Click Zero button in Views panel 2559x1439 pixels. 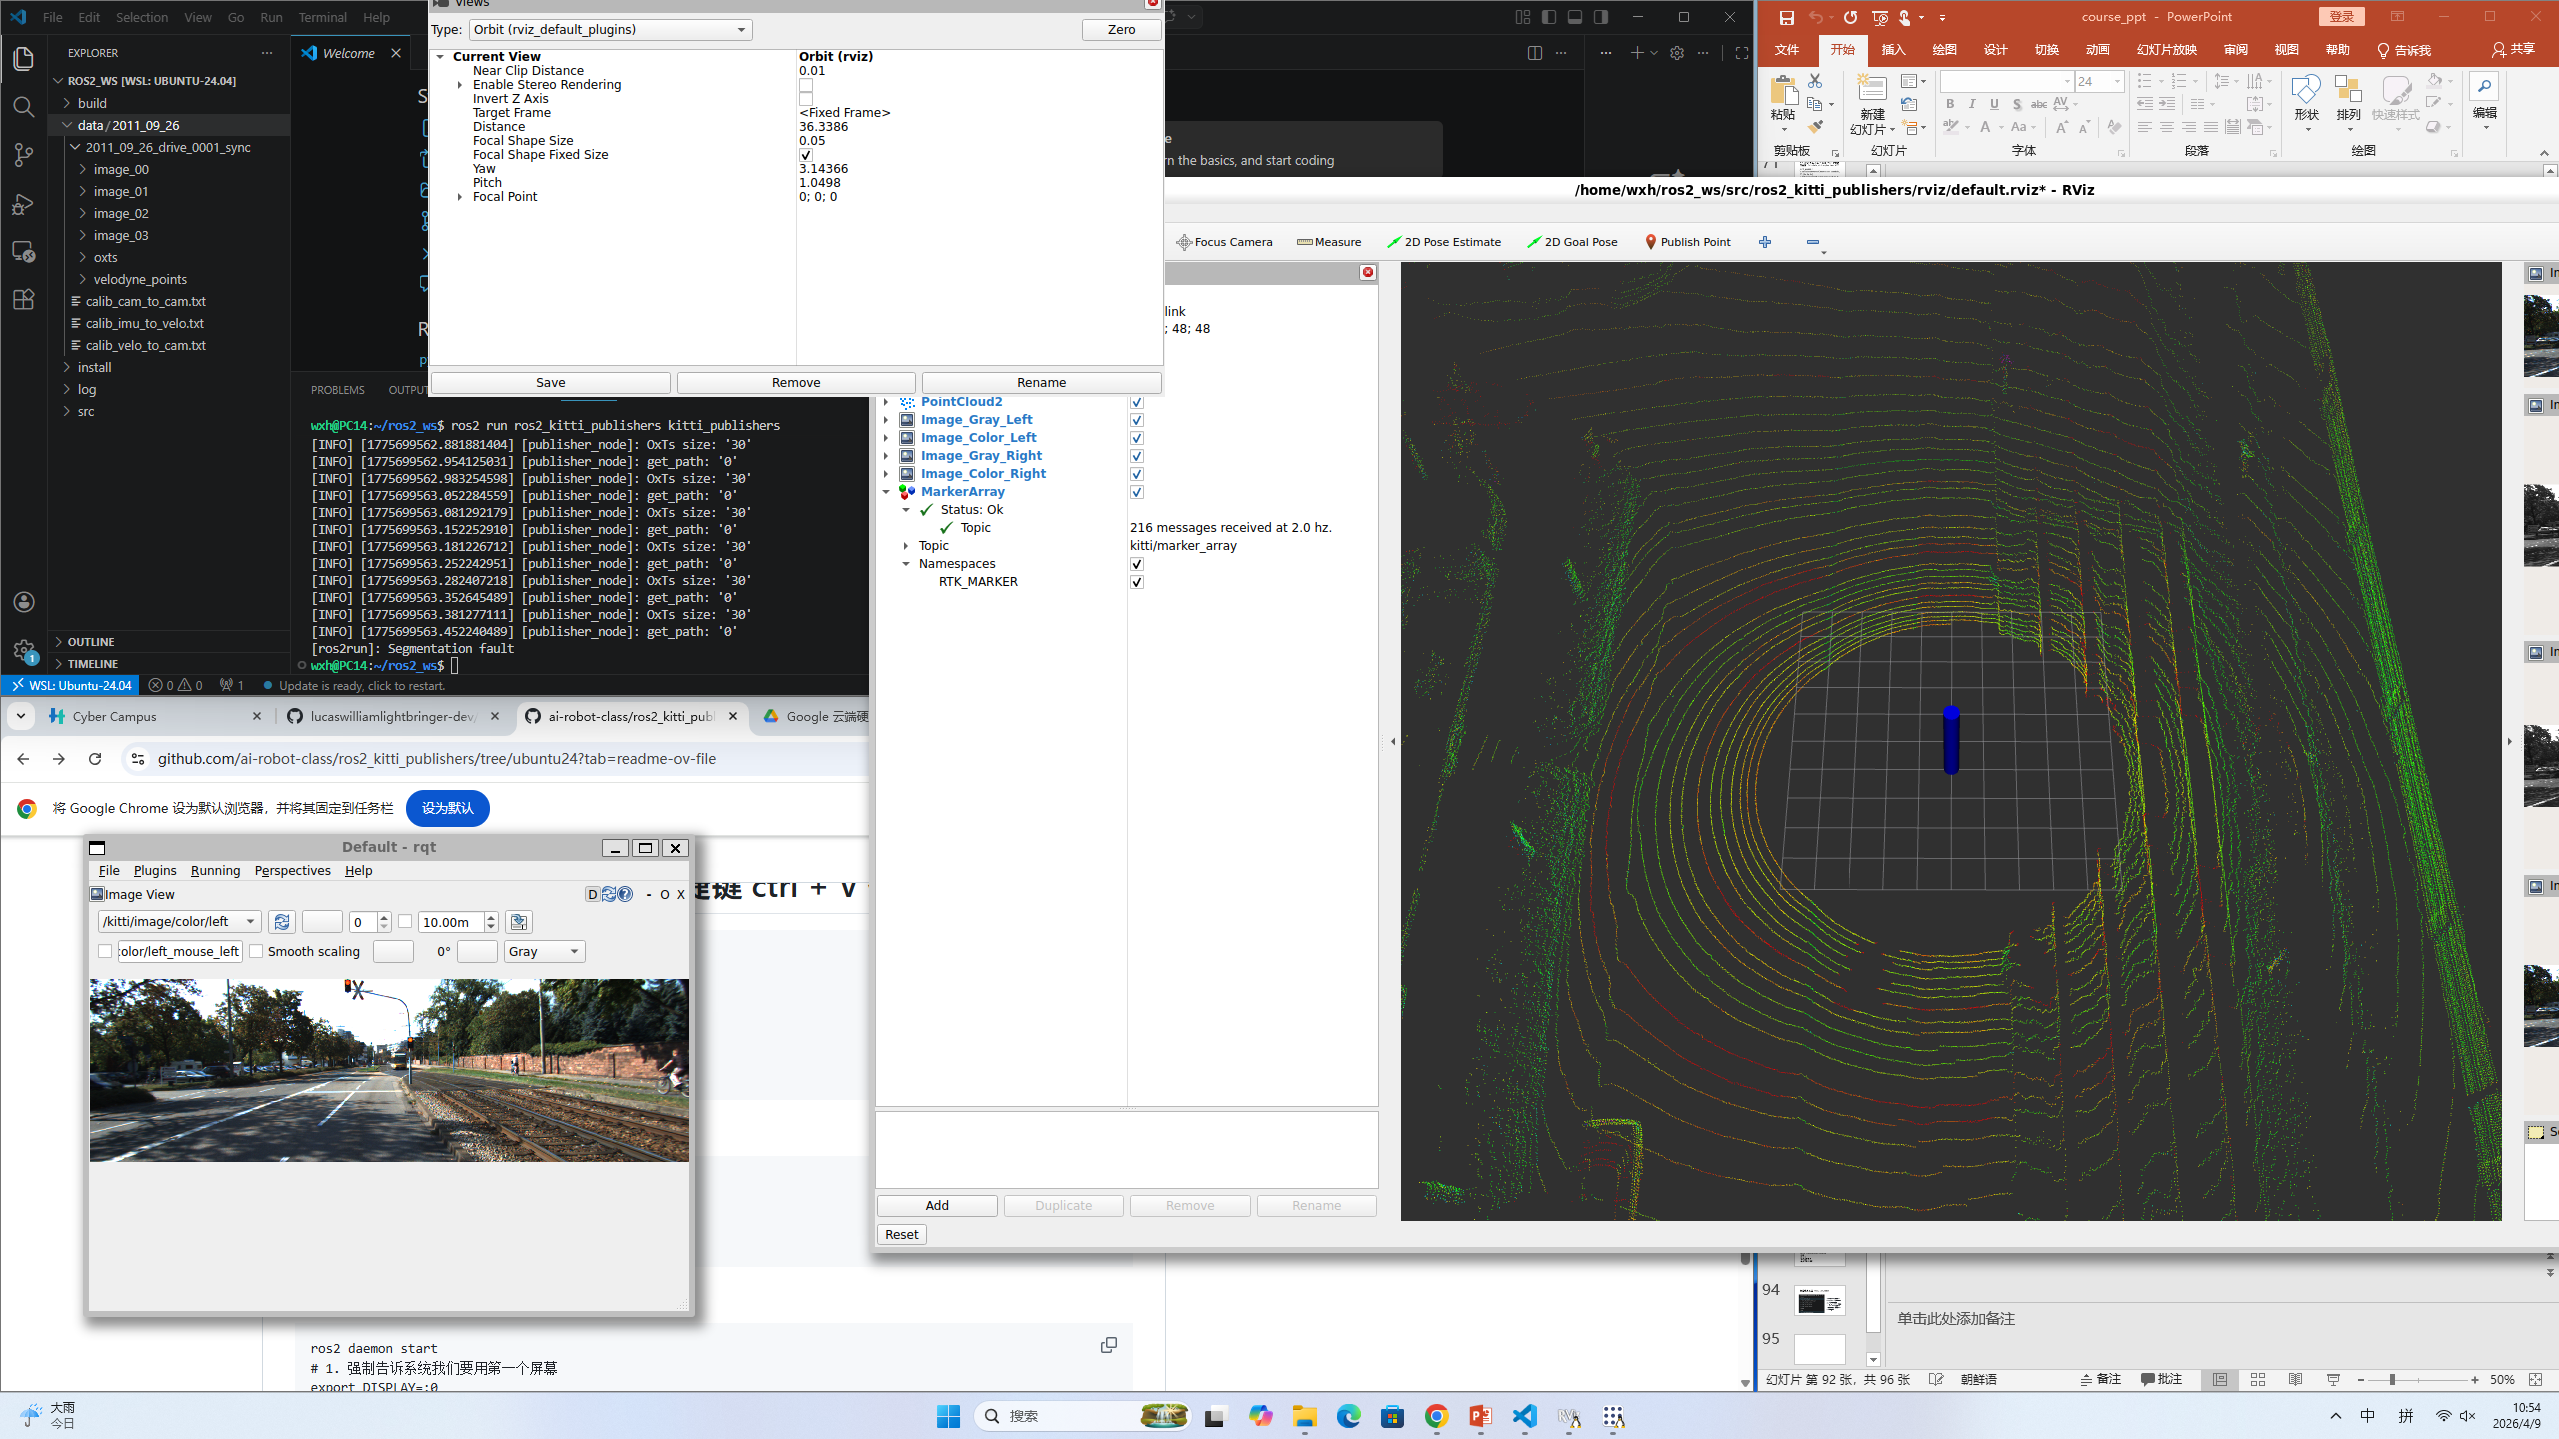(x=1121, y=30)
